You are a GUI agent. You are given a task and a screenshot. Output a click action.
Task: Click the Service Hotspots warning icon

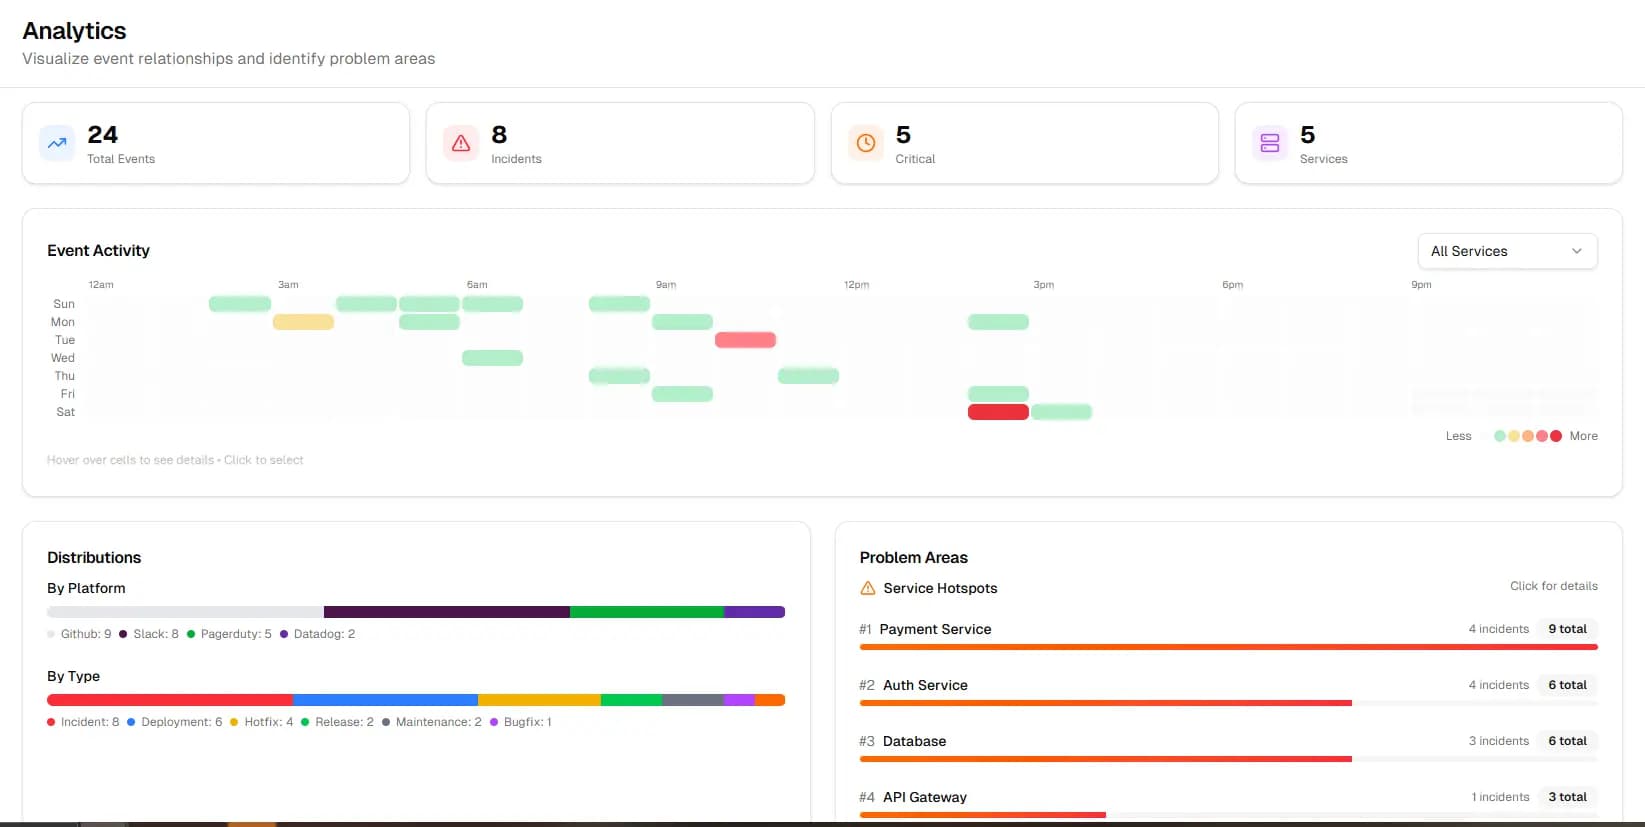tap(868, 588)
